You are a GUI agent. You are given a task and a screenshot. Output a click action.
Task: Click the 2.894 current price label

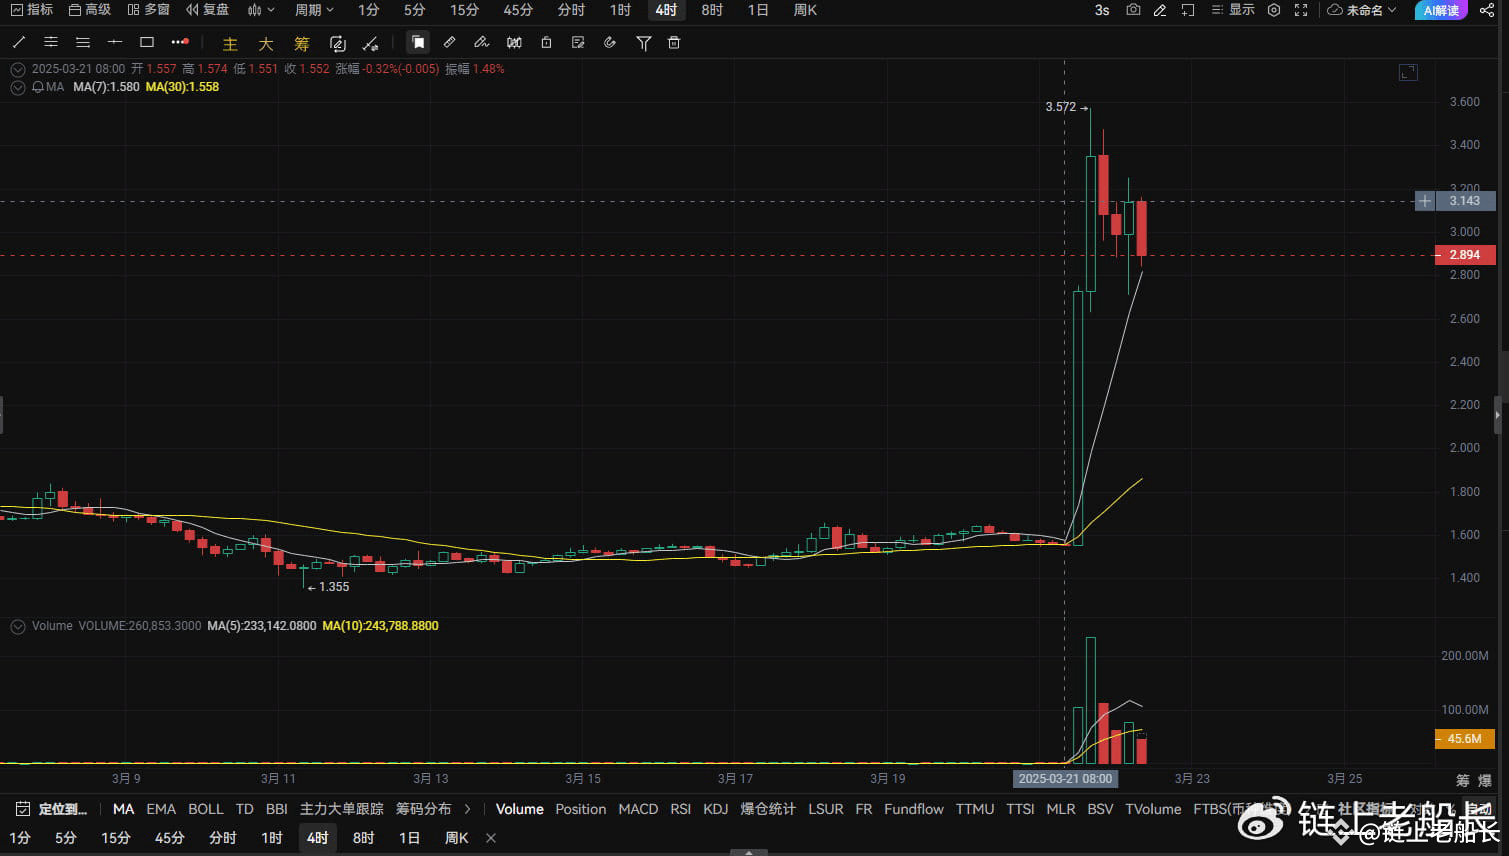click(1464, 255)
